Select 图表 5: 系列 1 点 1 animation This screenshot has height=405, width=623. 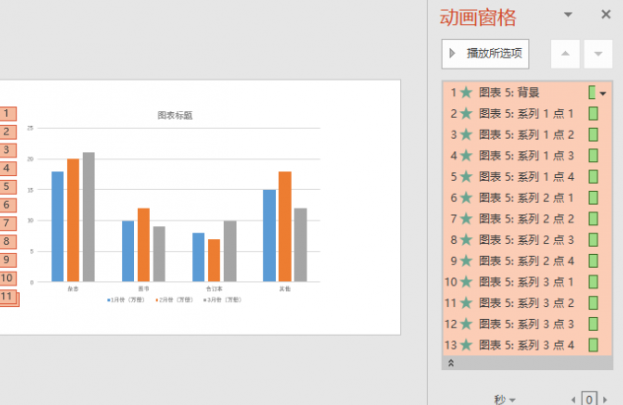click(x=527, y=114)
